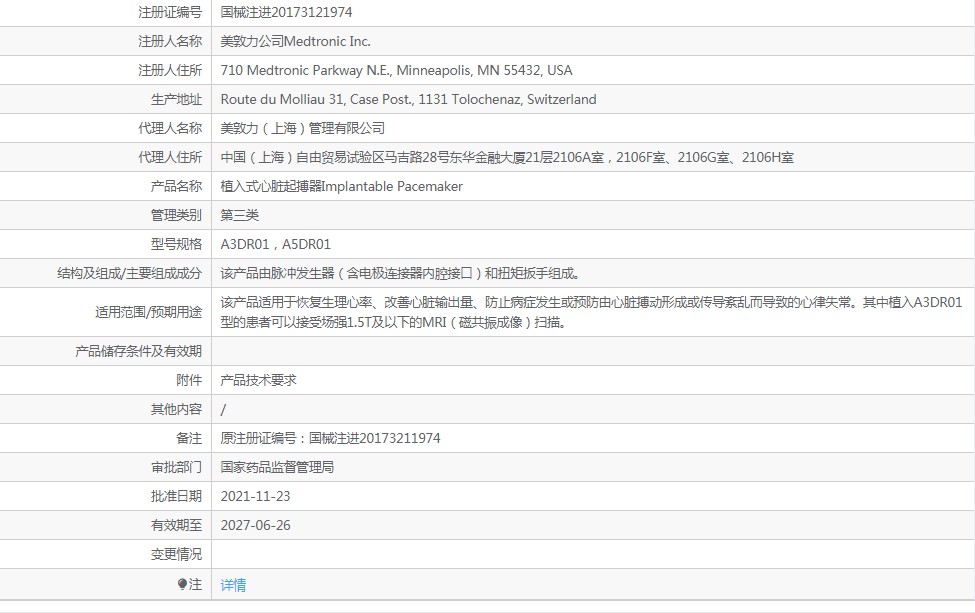Image resolution: width=975 pixels, height=613 pixels.
Task: Select management class value 第三类
Action: pos(239,216)
